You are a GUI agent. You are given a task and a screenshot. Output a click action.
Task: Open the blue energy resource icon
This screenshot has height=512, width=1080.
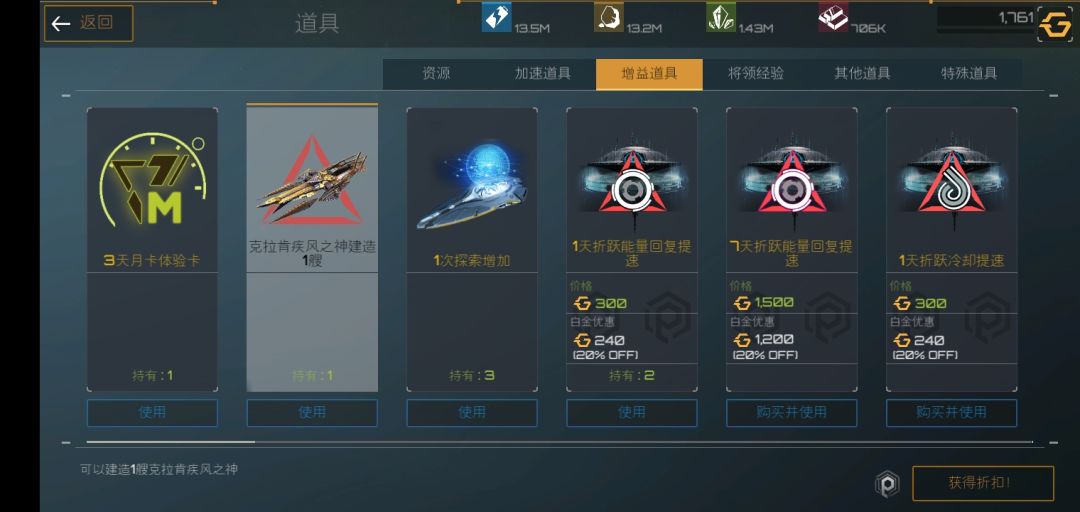497,17
